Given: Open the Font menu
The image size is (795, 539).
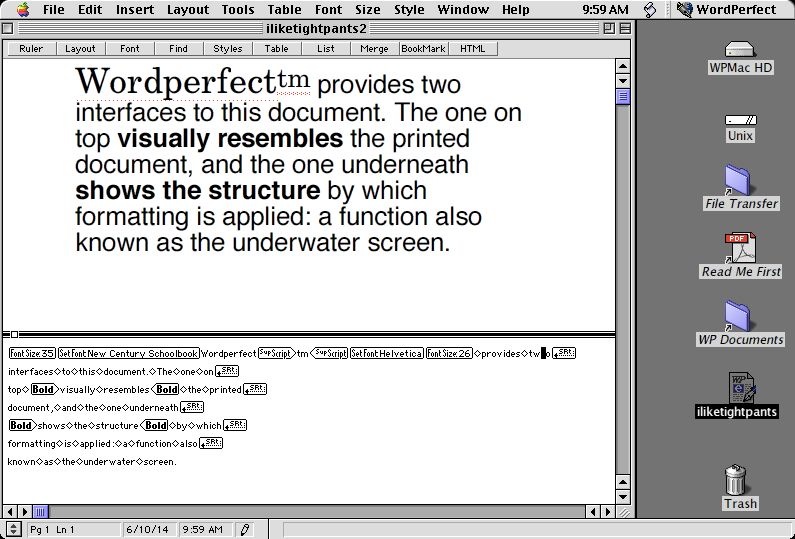Looking at the screenshot, I should pyautogui.click(x=328, y=9).
